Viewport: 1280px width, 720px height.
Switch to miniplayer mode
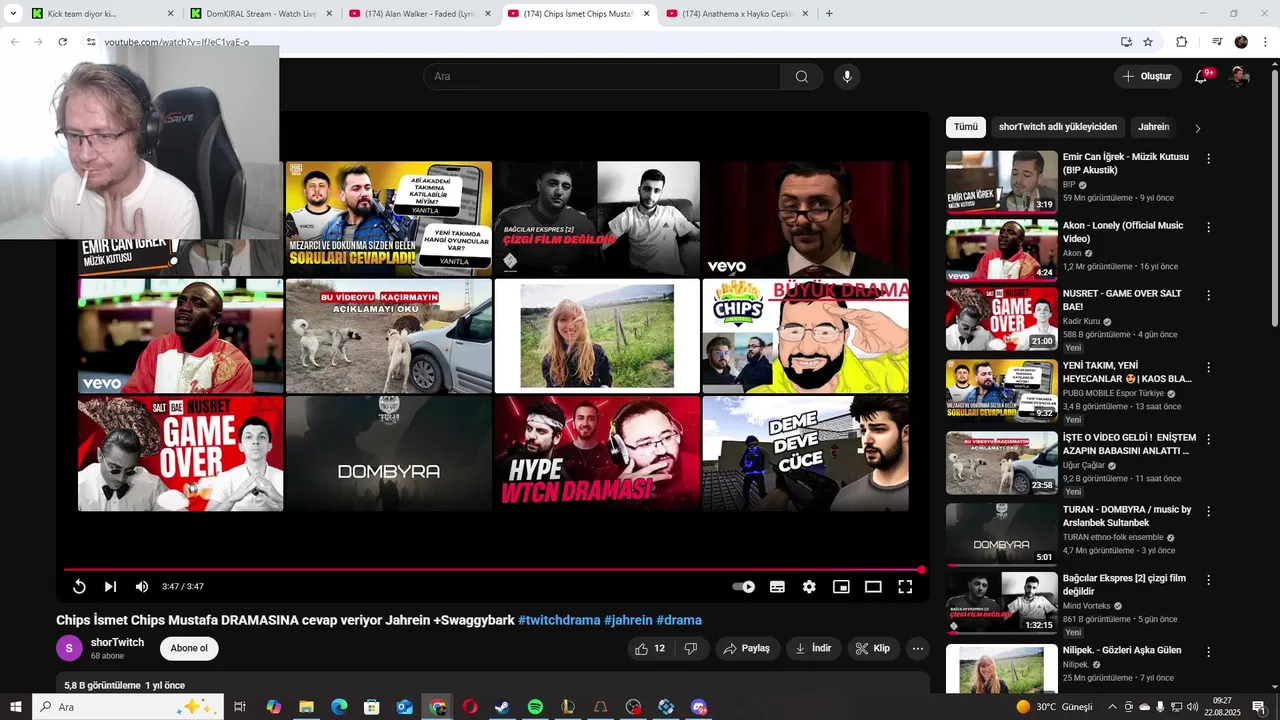[841, 587]
